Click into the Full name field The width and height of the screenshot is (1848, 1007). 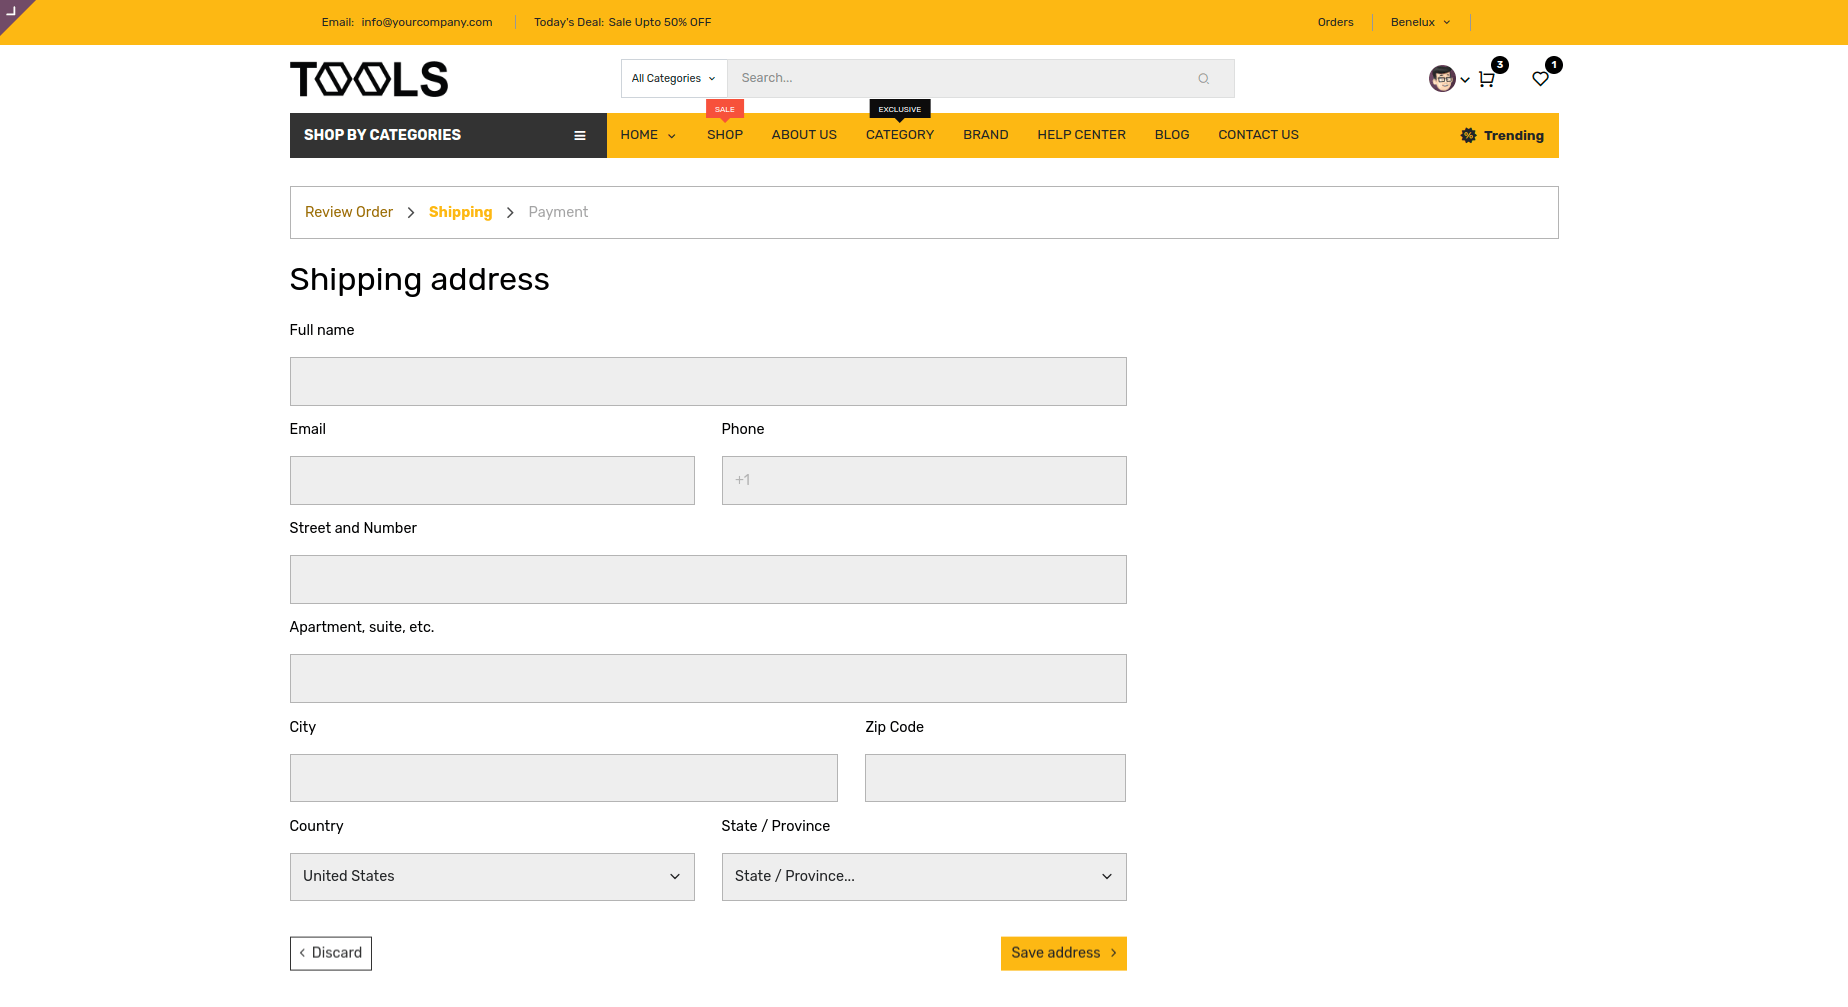708,382
